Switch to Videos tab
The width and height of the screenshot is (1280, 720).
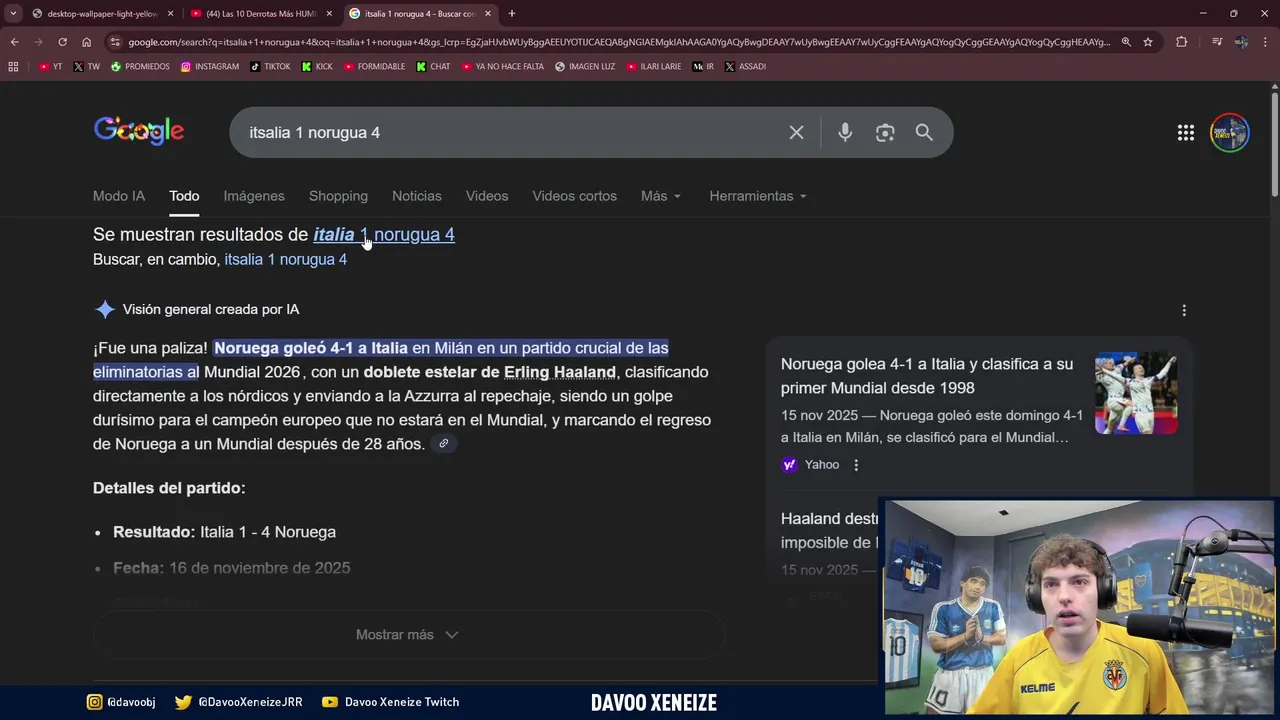point(487,196)
